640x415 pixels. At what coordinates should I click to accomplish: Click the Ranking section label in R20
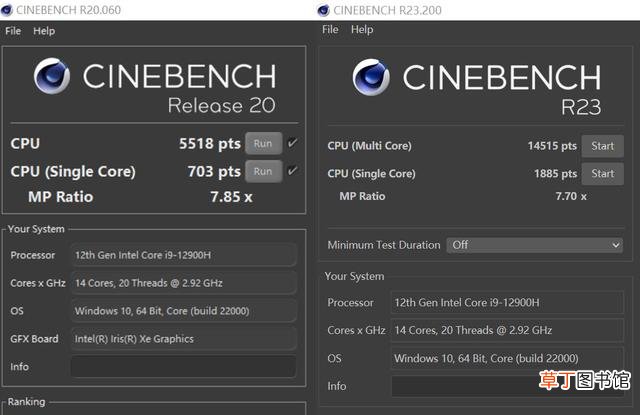click(27, 402)
